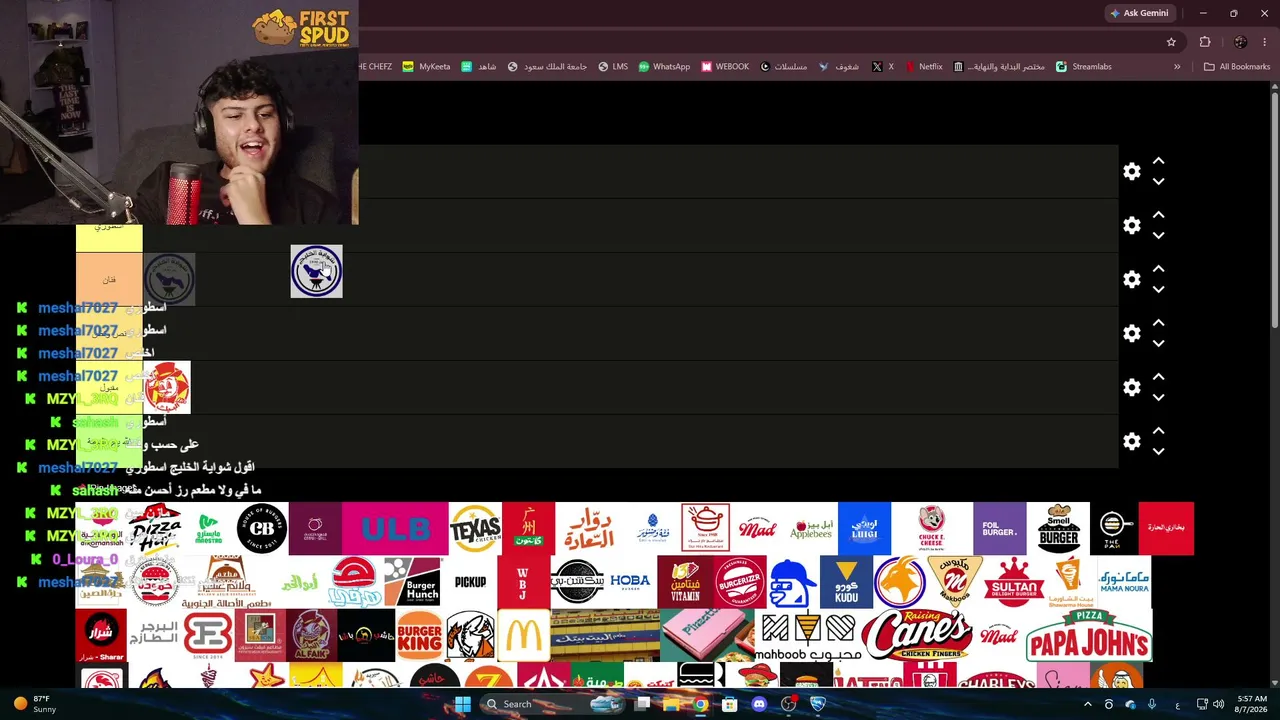Select the Hoba burger logo
This screenshot has width=1280, height=720.
tap(630, 582)
